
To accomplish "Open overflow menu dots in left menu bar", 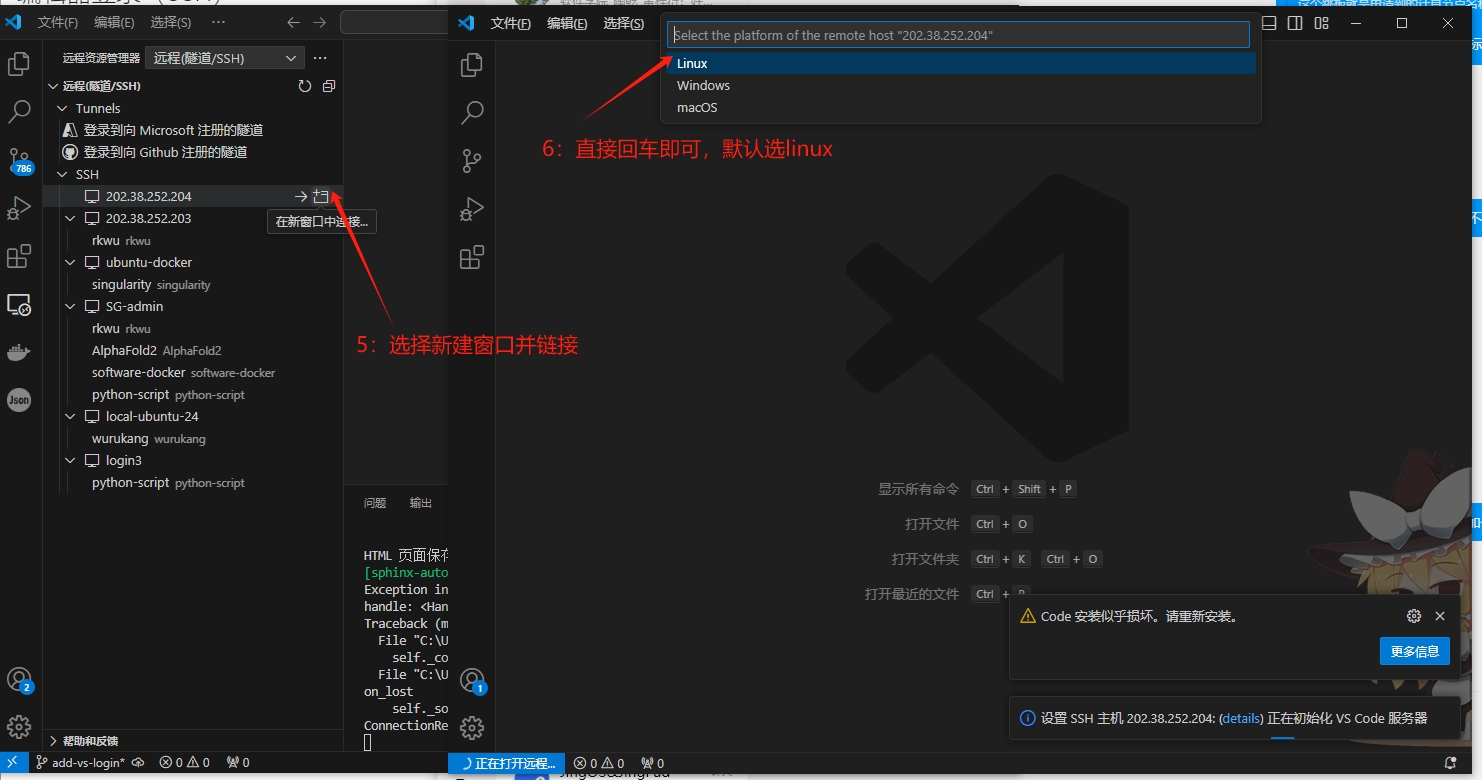I will pos(219,22).
